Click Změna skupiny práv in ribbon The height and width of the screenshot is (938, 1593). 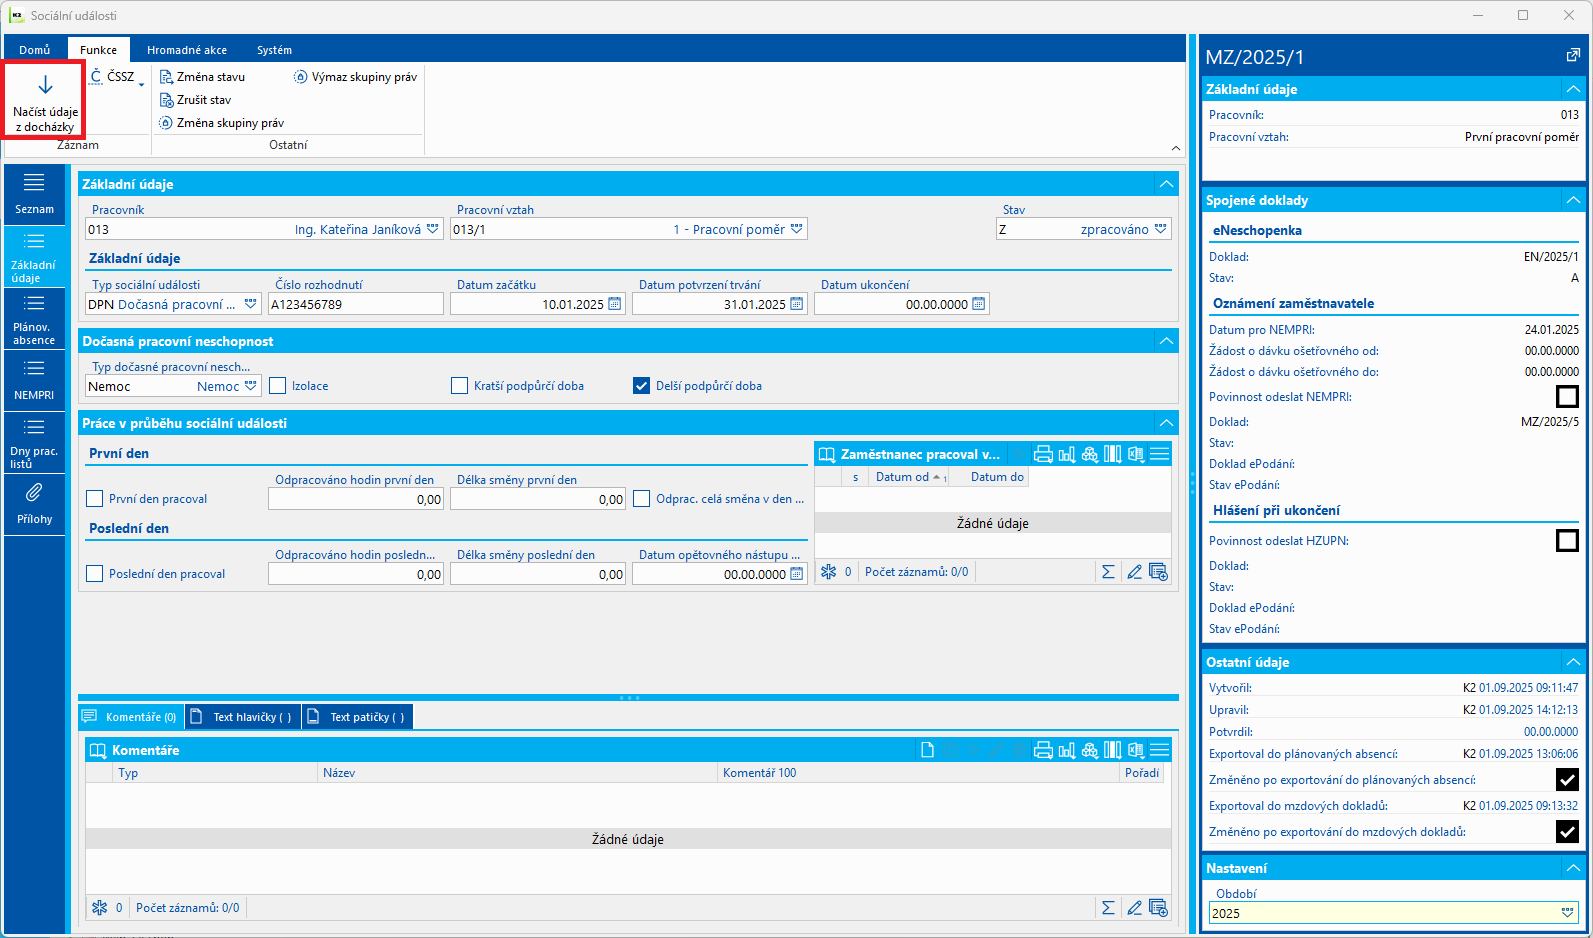click(221, 123)
